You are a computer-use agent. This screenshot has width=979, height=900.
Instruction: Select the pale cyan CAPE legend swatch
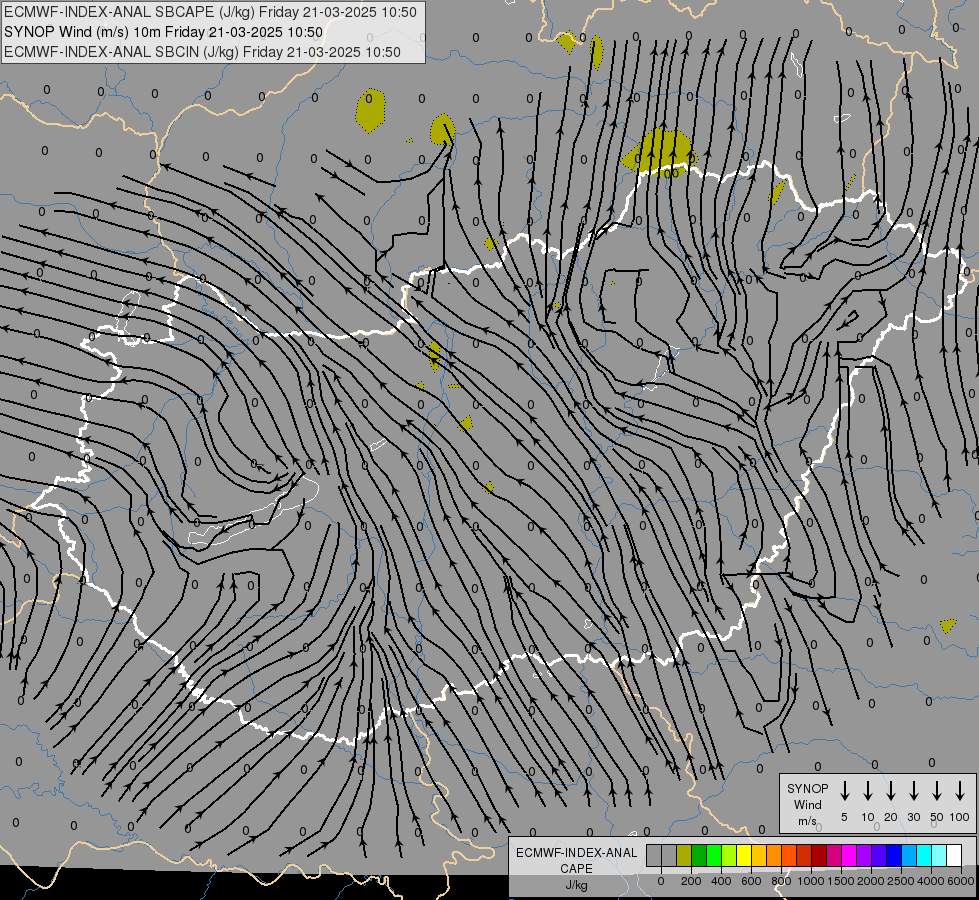coord(940,855)
